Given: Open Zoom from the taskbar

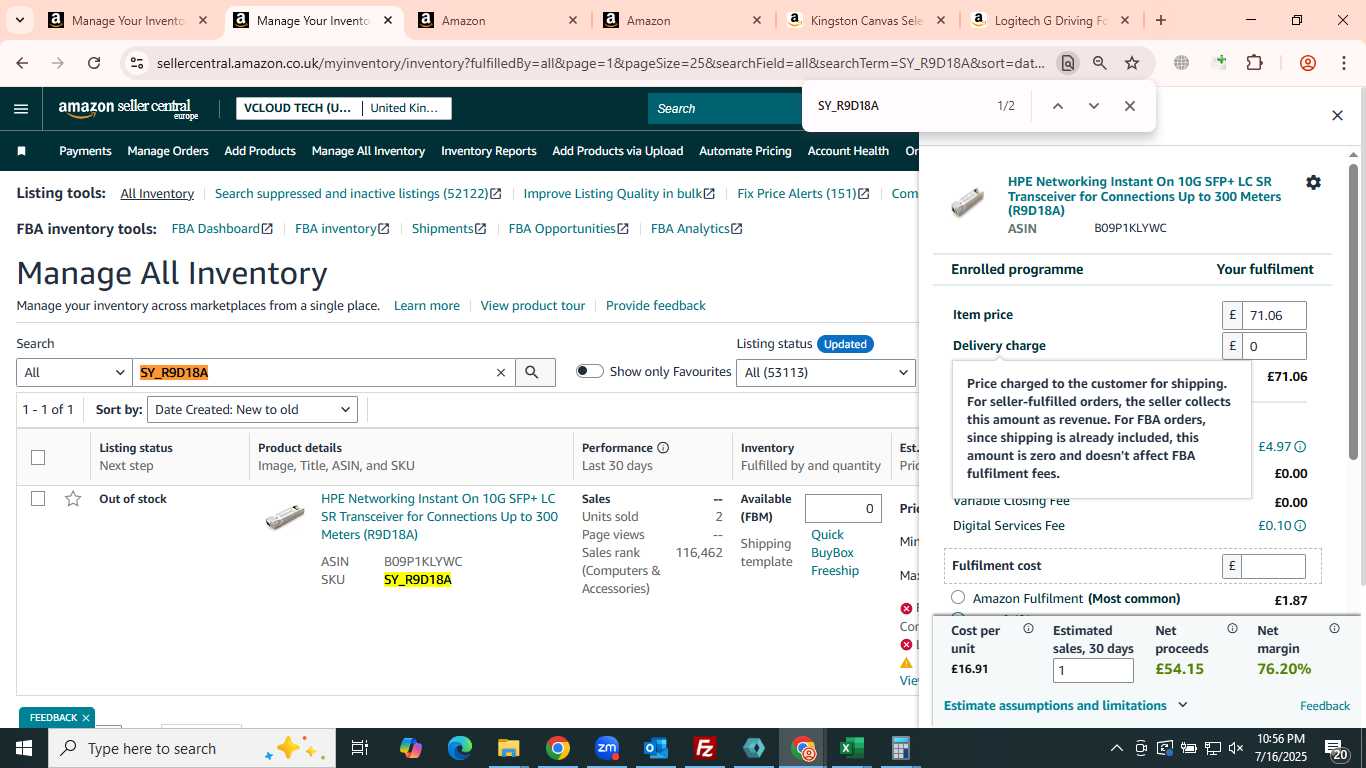Looking at the screenshot, I should (607, 748).
